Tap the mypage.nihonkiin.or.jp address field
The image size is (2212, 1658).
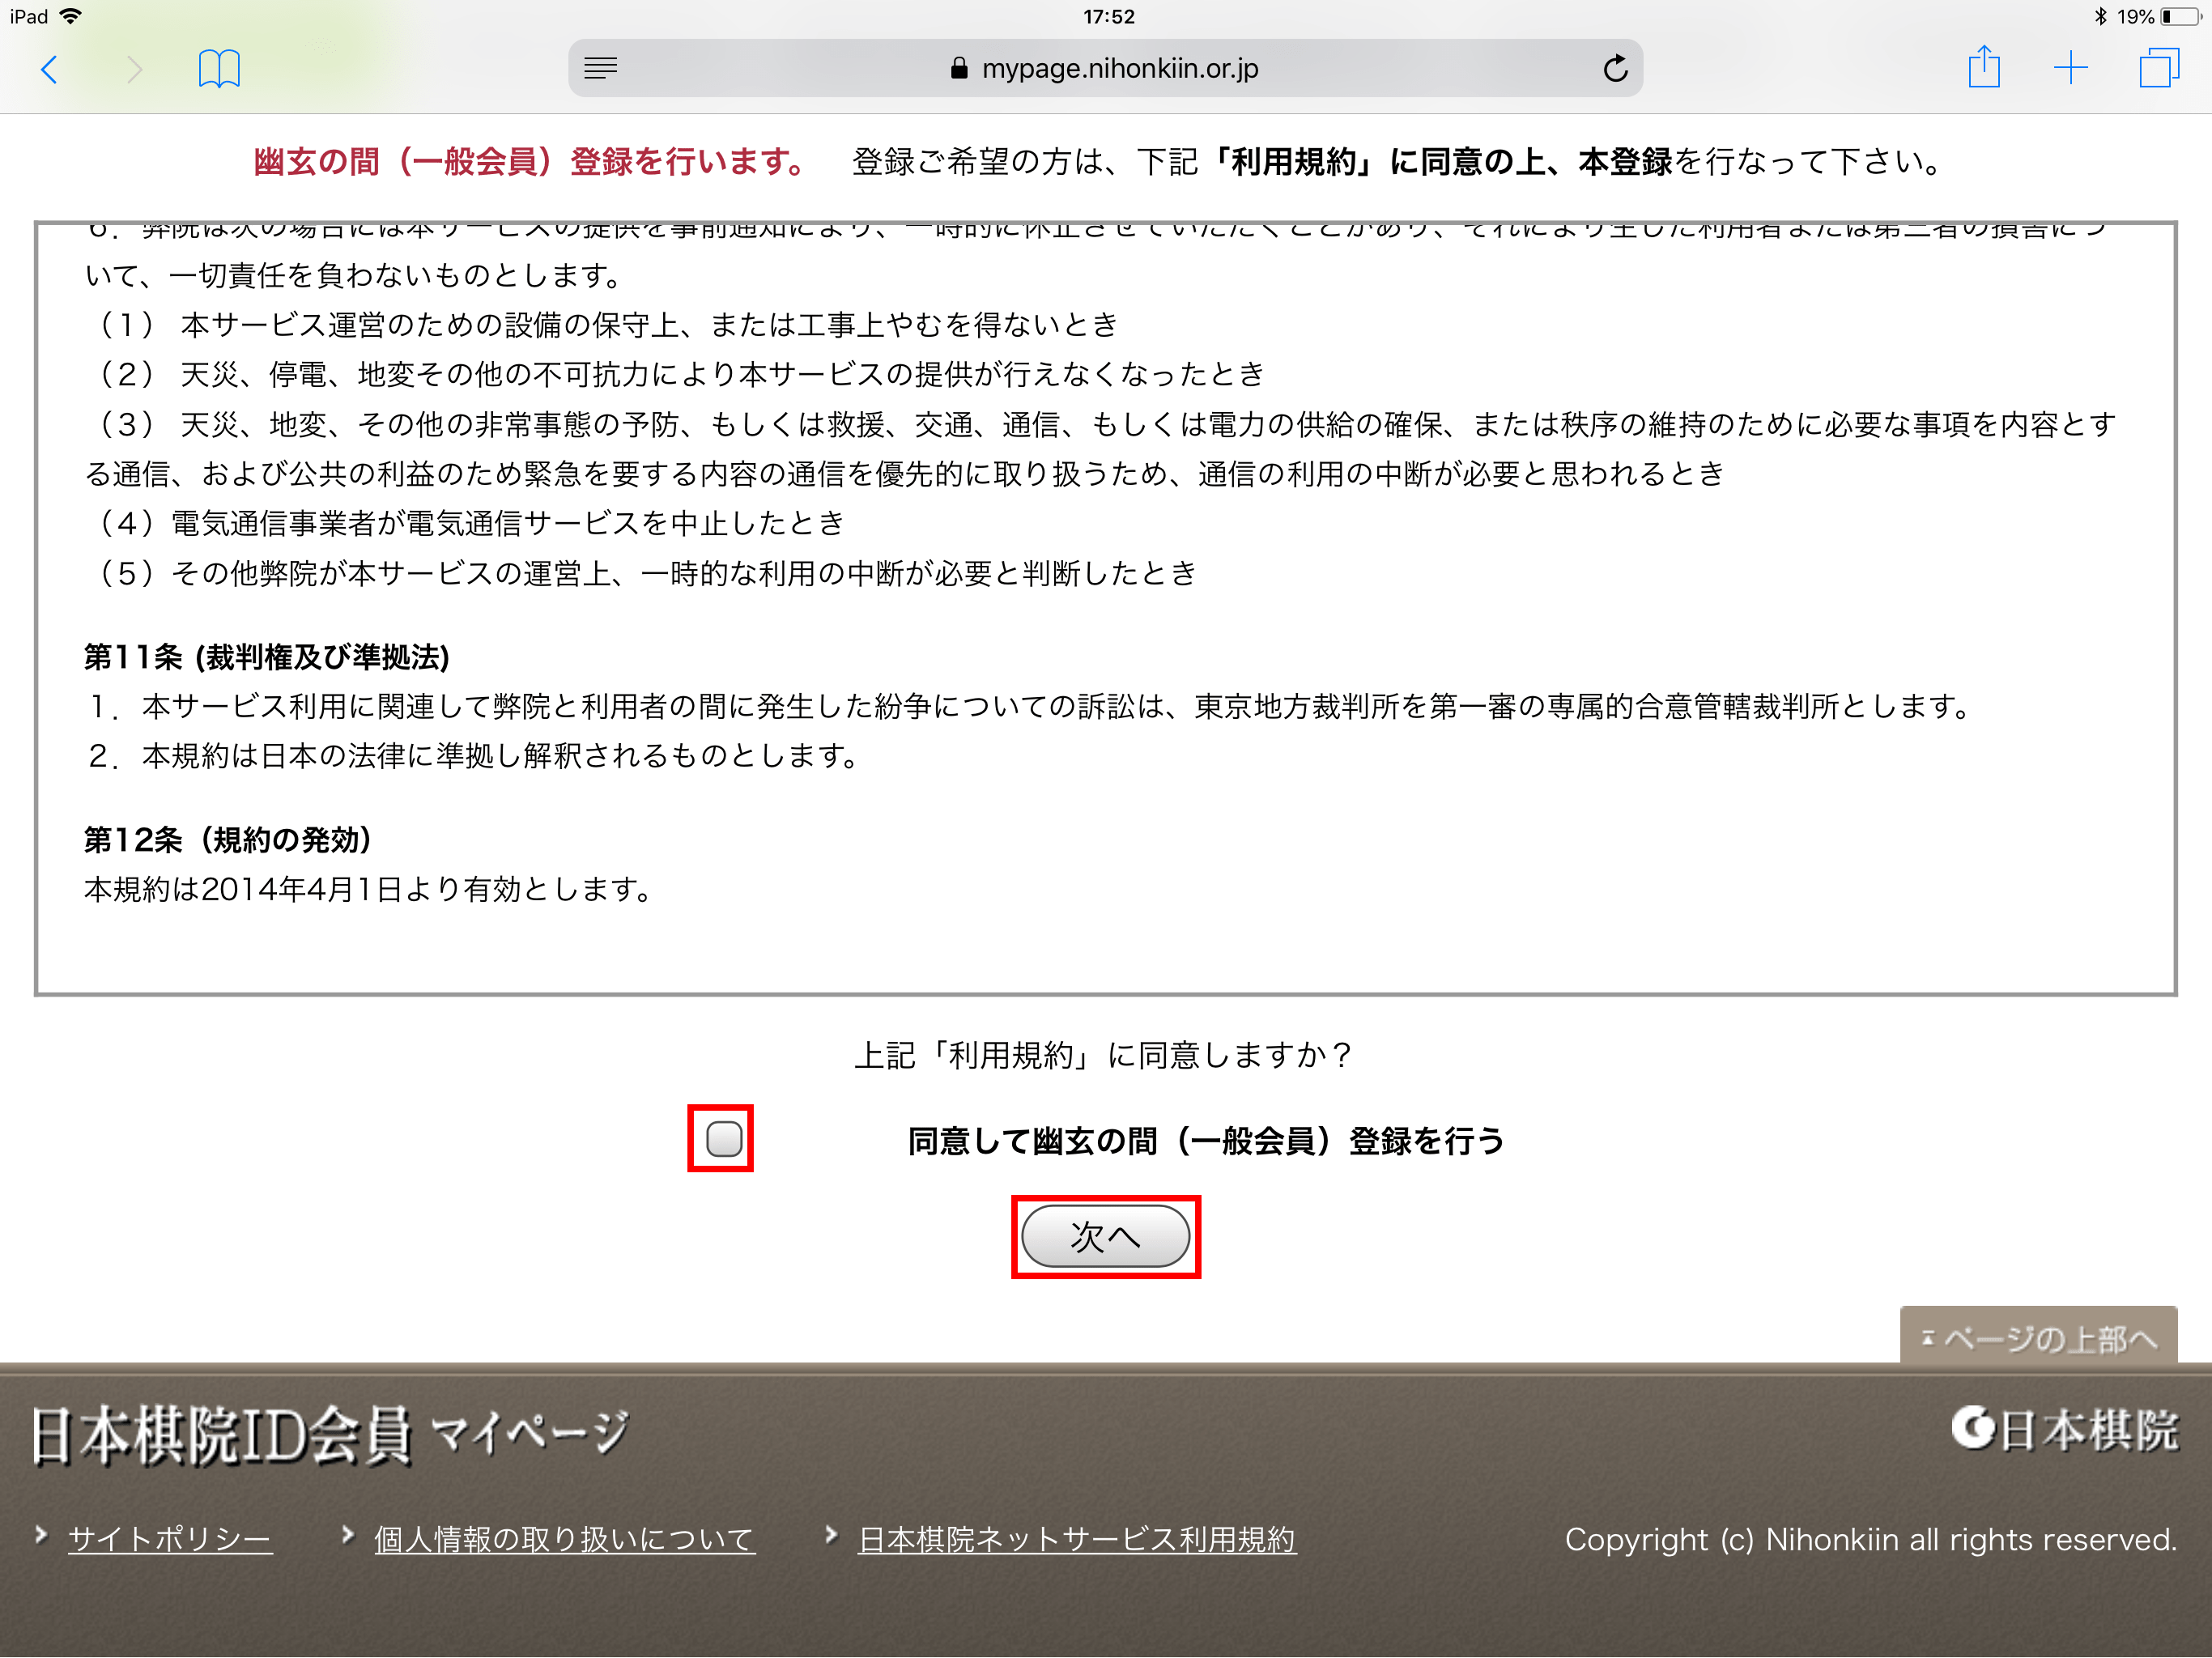coord(1119,68)
